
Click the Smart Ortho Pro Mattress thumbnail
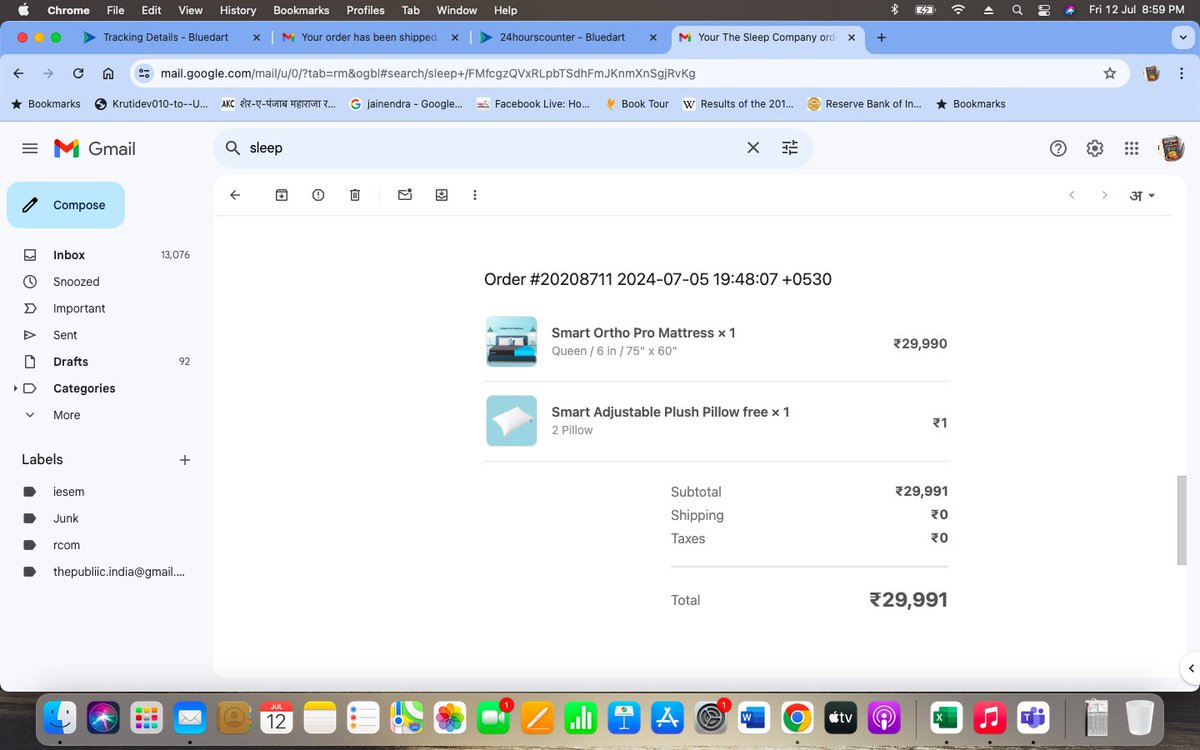click(x=511, y=341)
